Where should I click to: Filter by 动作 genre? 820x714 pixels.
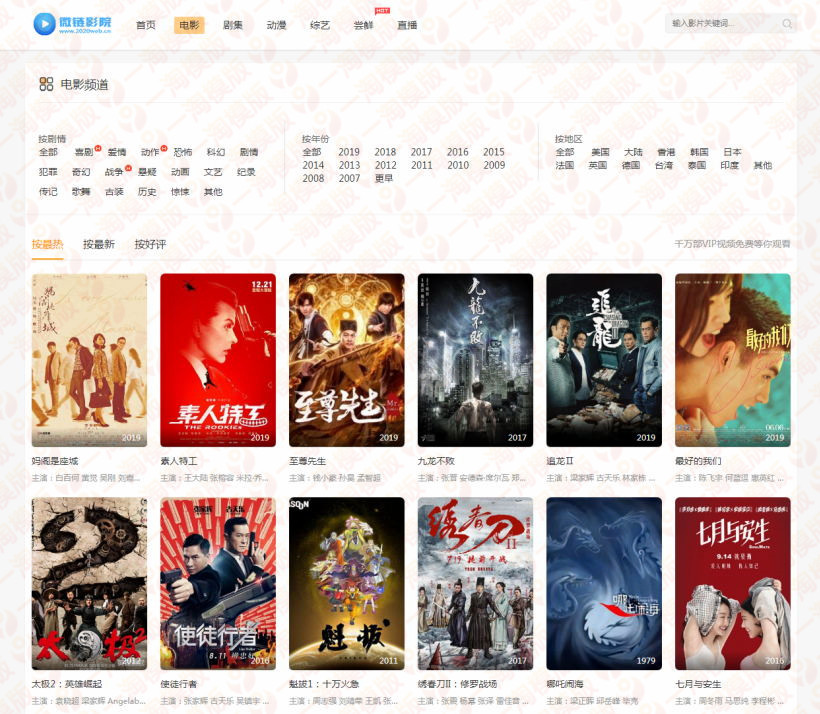click(x=150, y=152)
